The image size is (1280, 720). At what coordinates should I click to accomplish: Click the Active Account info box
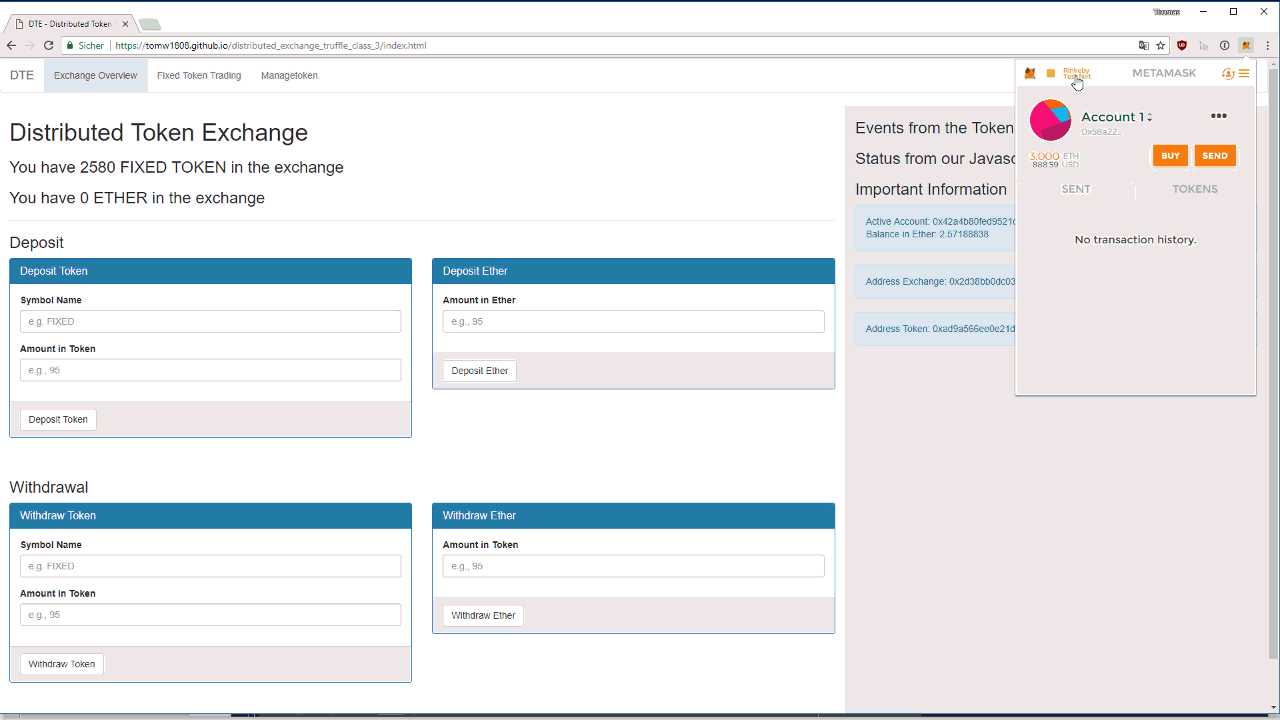point(935,228)
